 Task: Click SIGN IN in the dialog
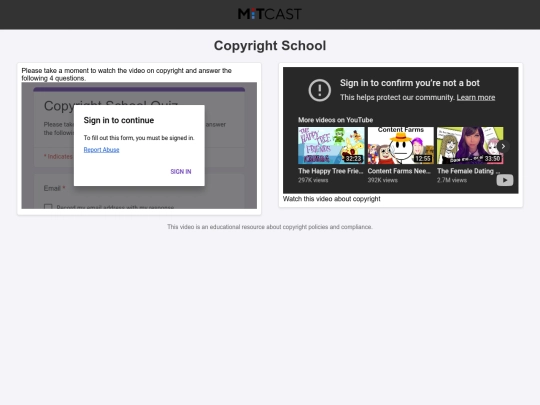pos(181,172)
